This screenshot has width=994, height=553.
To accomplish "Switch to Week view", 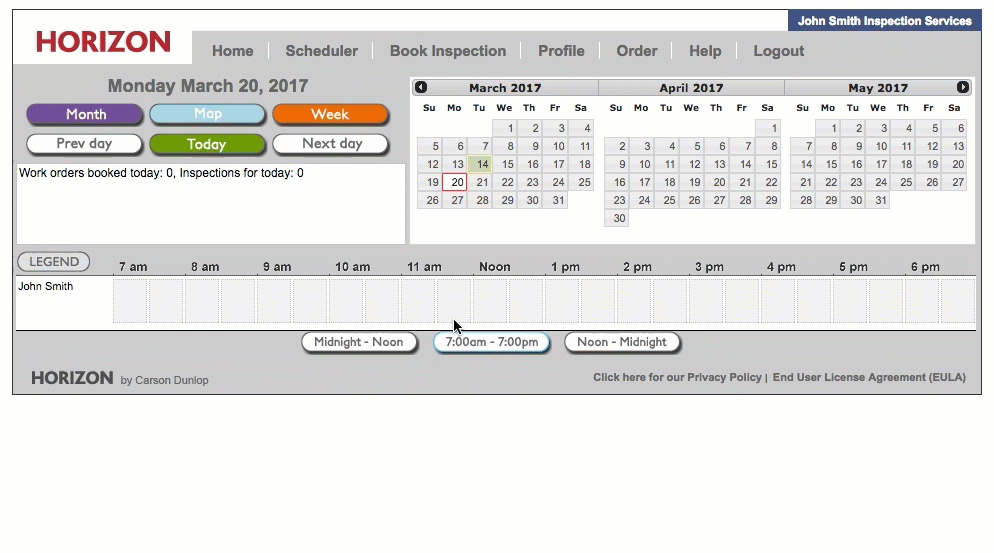I will coord(329,114).
